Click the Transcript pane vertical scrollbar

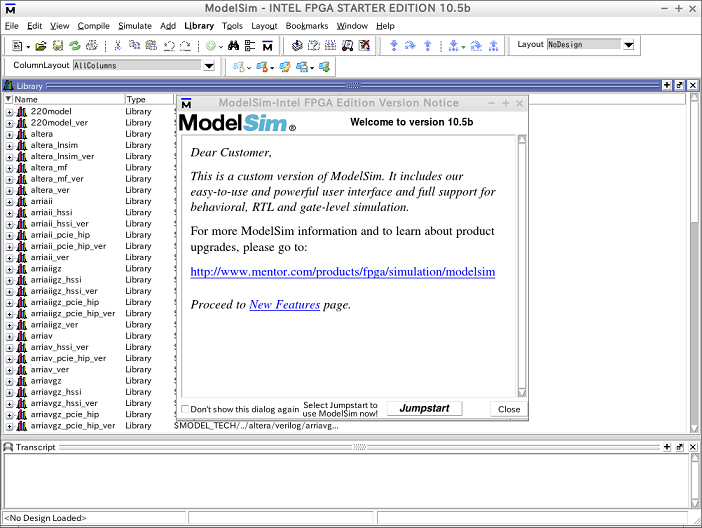(x=695, y=481)
